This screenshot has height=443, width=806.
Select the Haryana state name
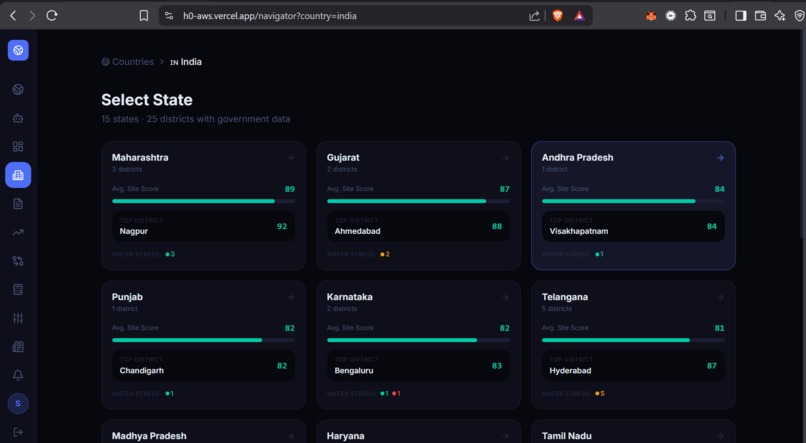tap(345, 436)
